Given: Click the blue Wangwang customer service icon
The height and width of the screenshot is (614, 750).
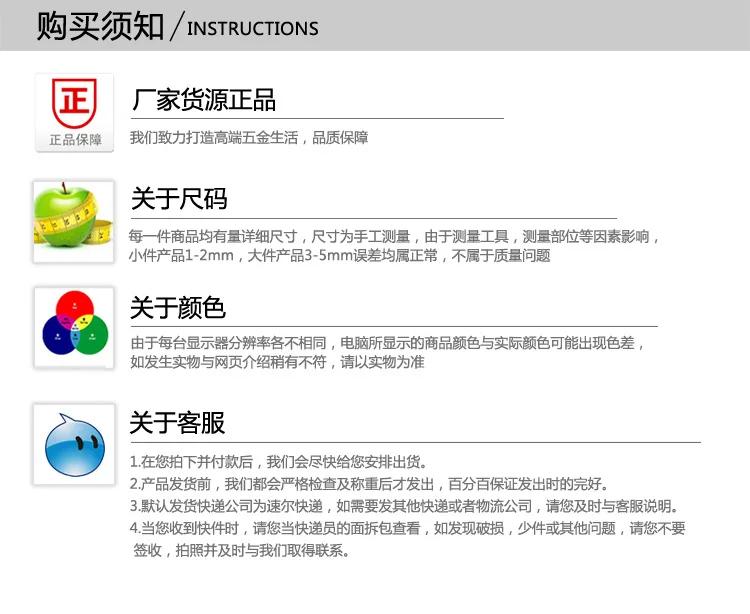Looking at the screenshot, I should pyautogui.click(x=74, y=444).
